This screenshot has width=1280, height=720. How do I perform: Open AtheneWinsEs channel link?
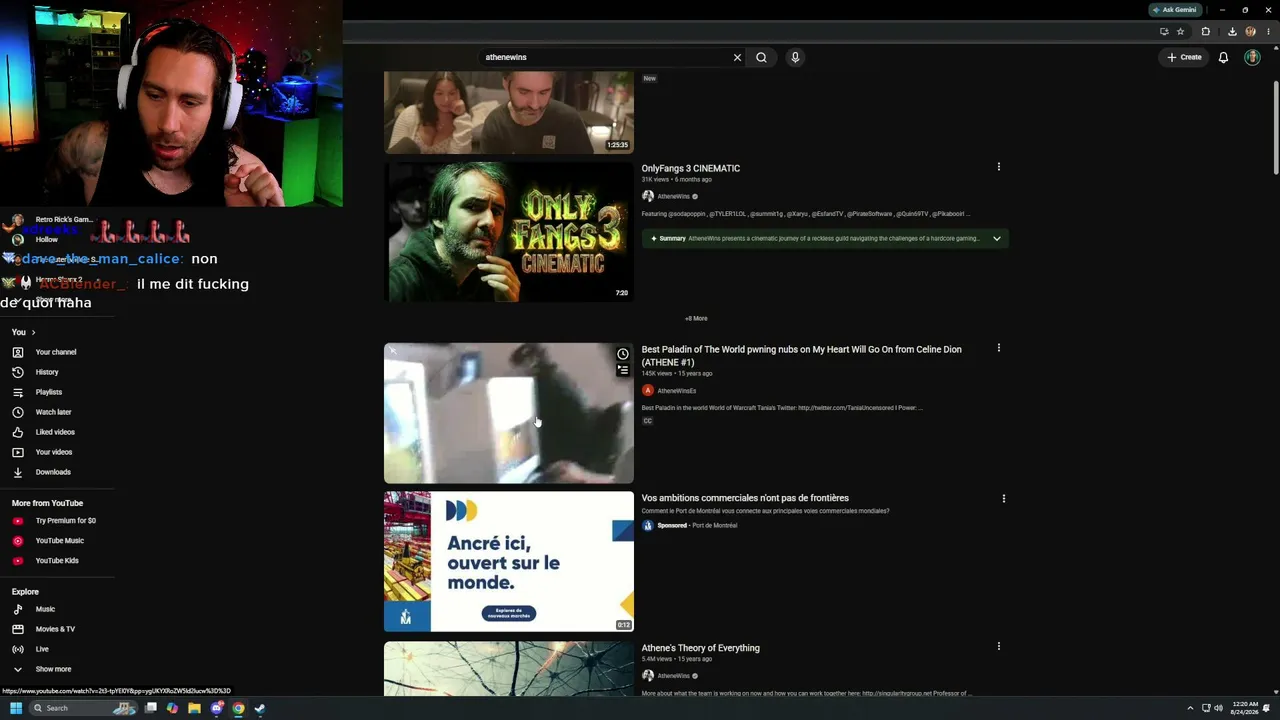[677, 391]
